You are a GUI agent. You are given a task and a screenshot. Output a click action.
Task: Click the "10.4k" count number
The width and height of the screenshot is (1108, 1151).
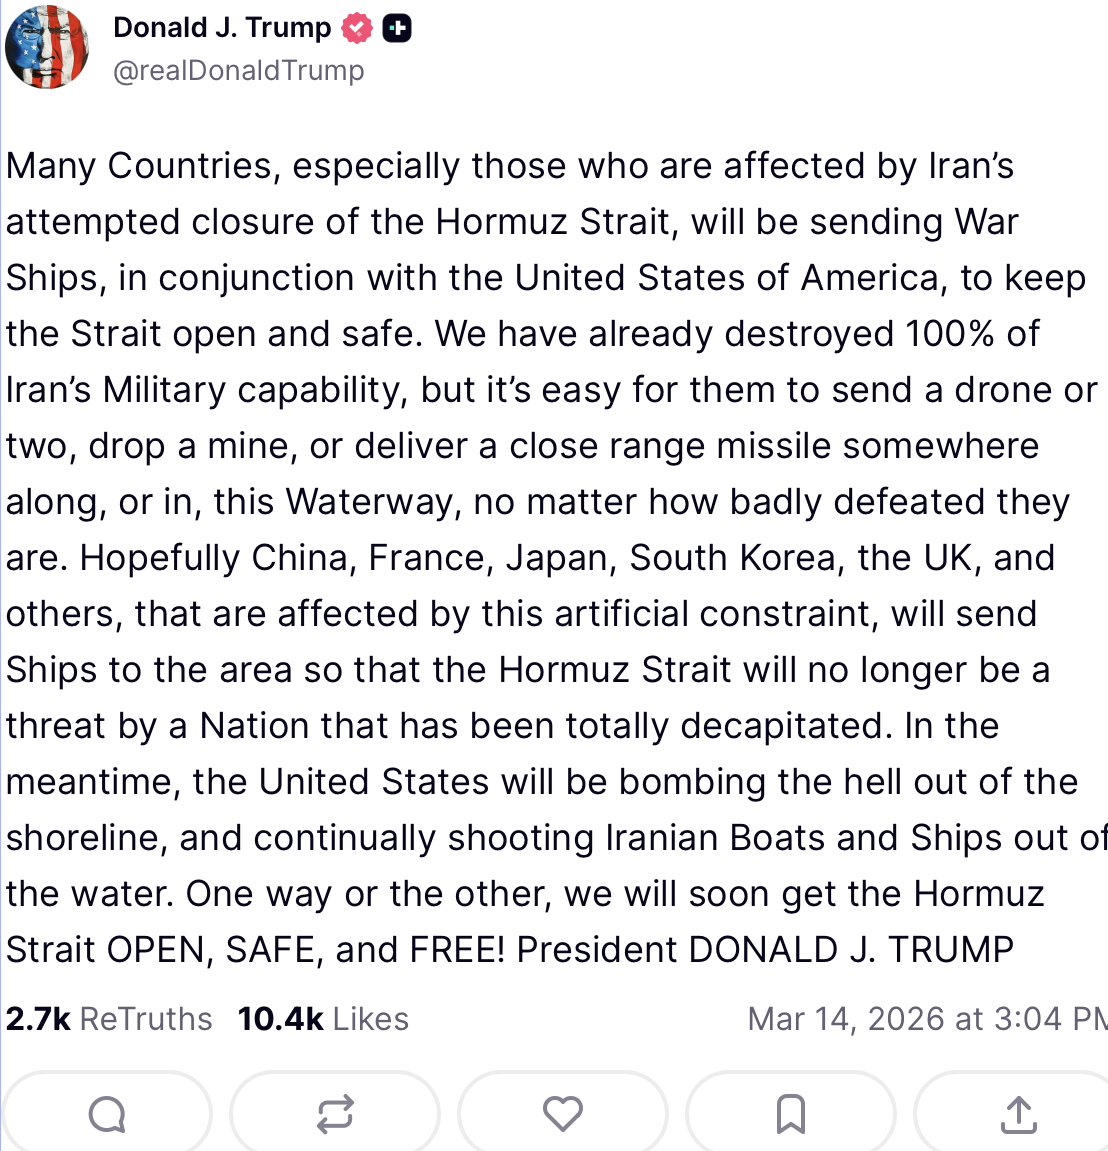click(280, 1019)
